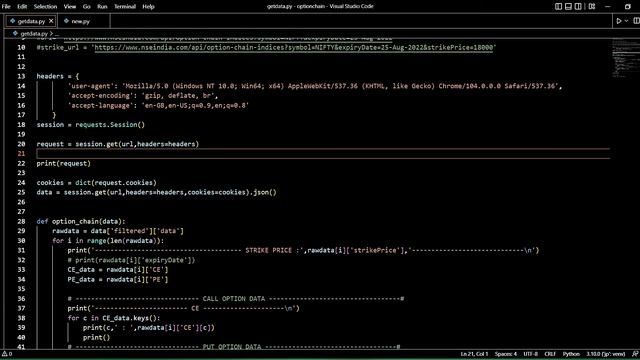Open the feedback icon in status bar
The height and width of the screenshot is (360, 640).
[635, 354]
